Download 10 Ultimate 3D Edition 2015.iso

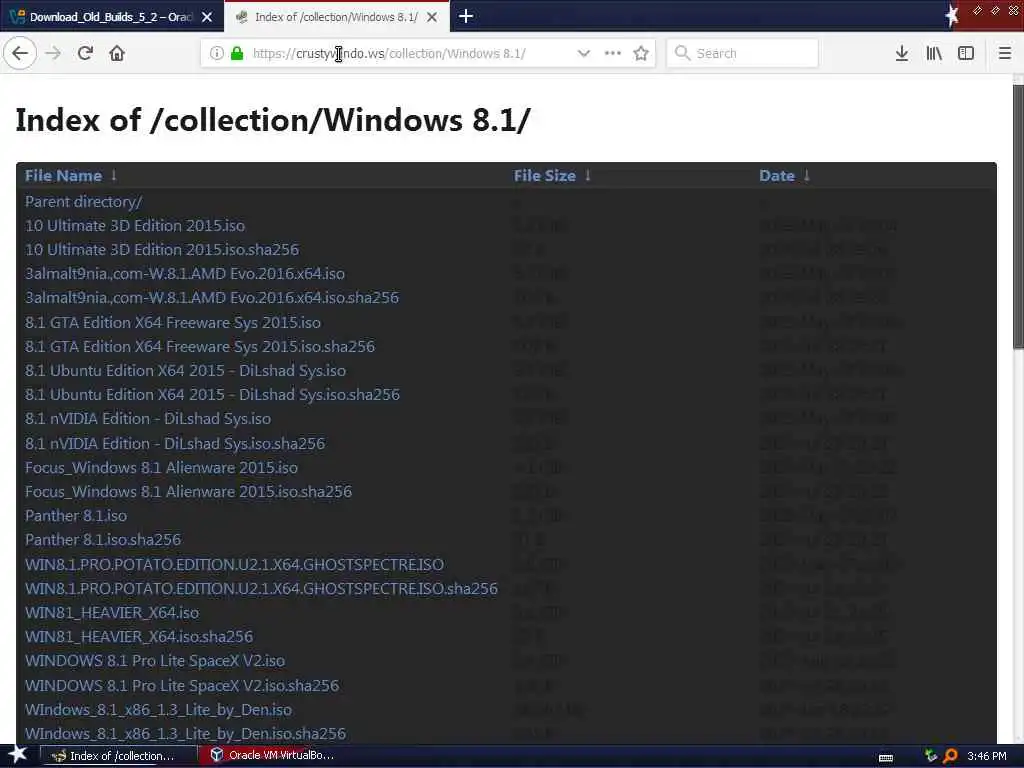point(135,226)
